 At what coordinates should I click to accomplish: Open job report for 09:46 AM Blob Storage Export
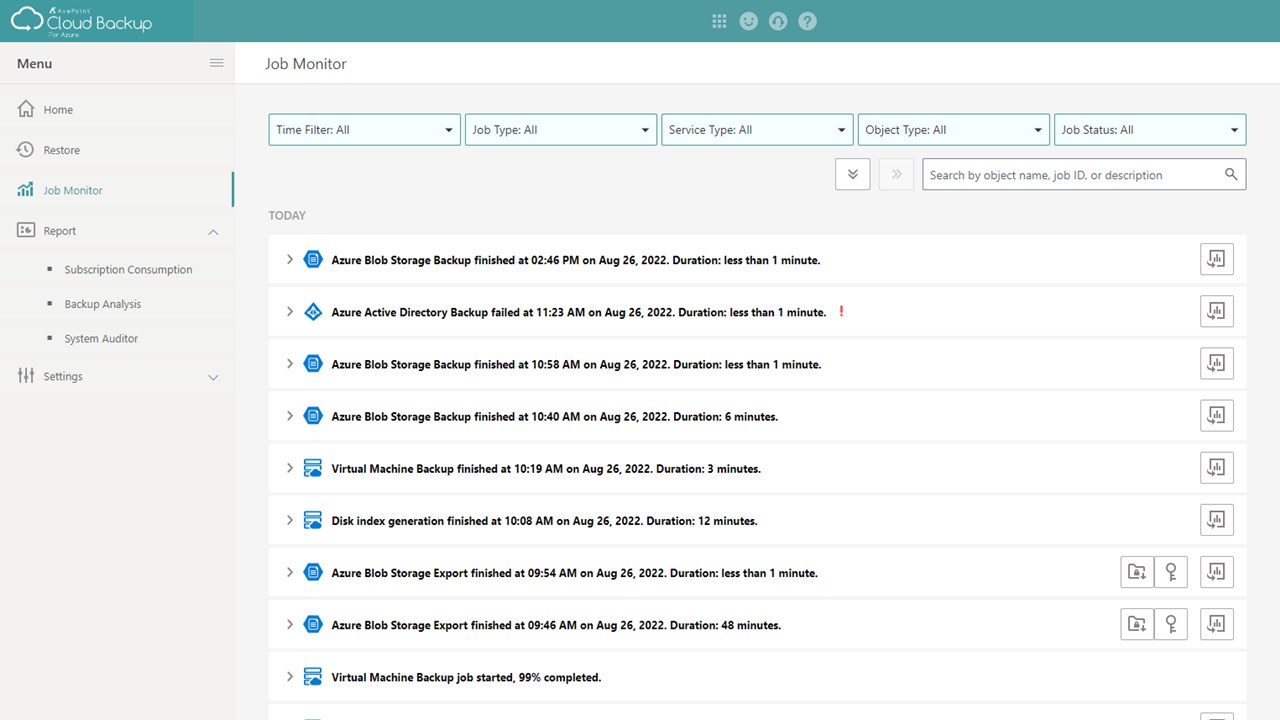tap(1217, 624)
